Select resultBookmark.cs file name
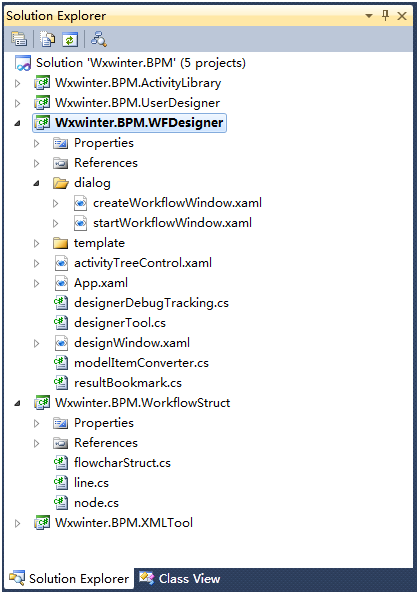 pos(128,383)
